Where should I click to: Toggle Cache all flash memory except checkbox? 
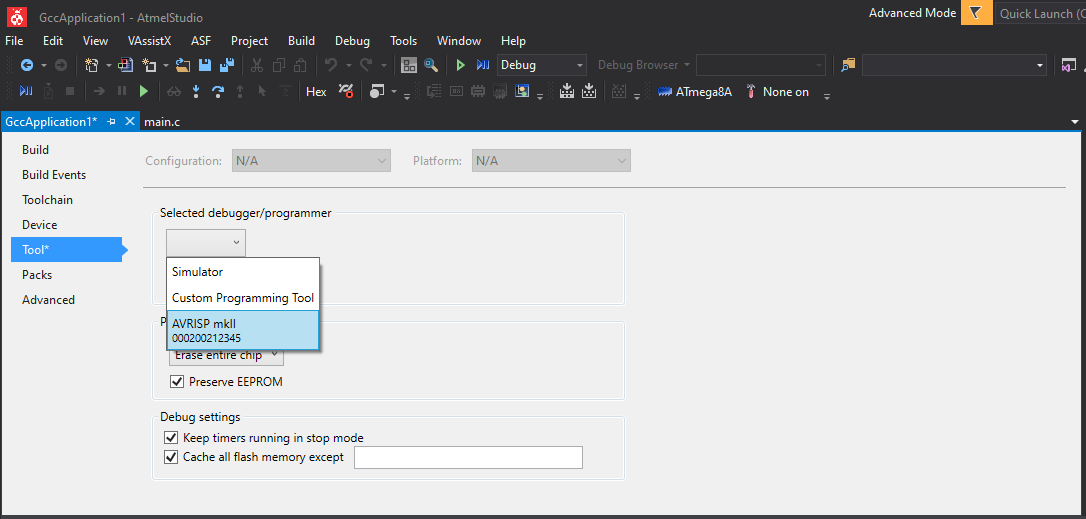tap(170, 457)
